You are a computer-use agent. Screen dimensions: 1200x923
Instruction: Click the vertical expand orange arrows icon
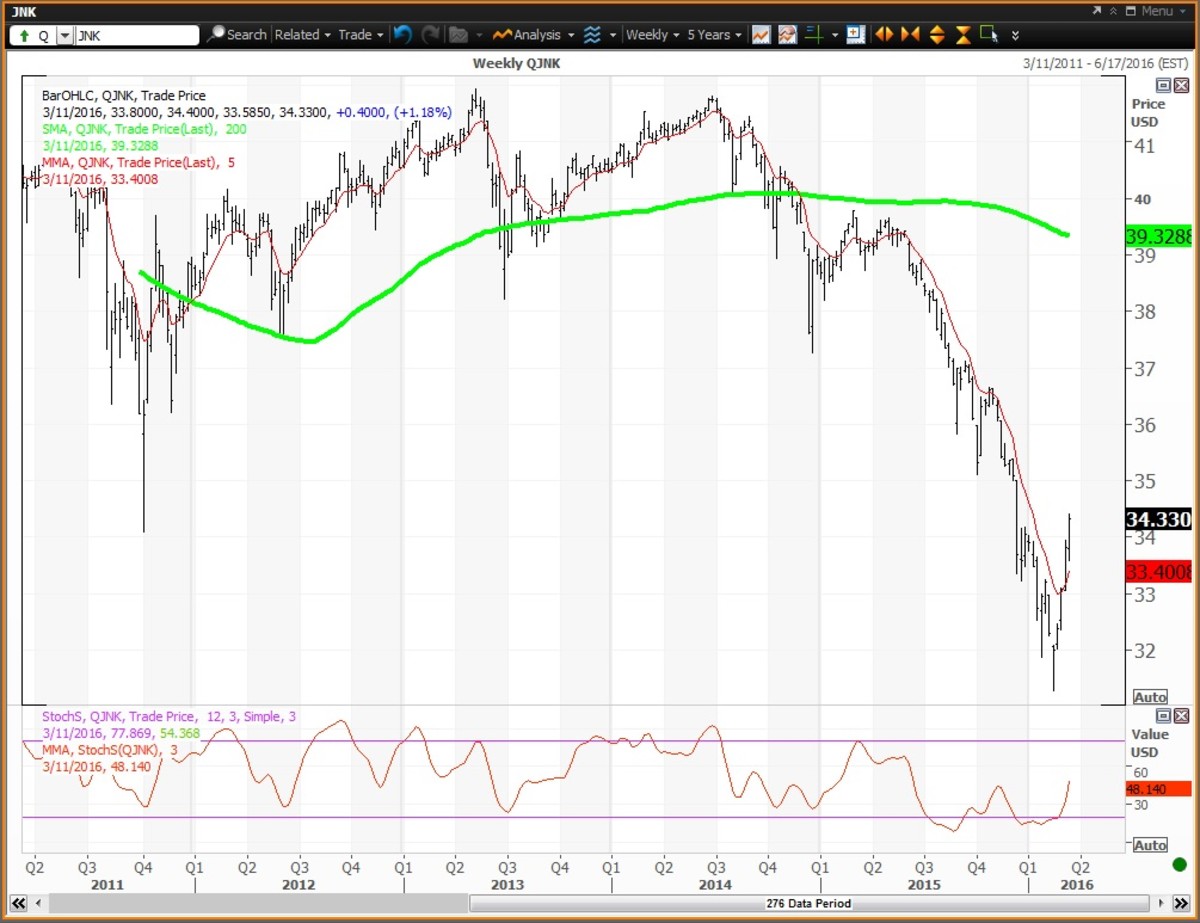(x=937, y=35)
